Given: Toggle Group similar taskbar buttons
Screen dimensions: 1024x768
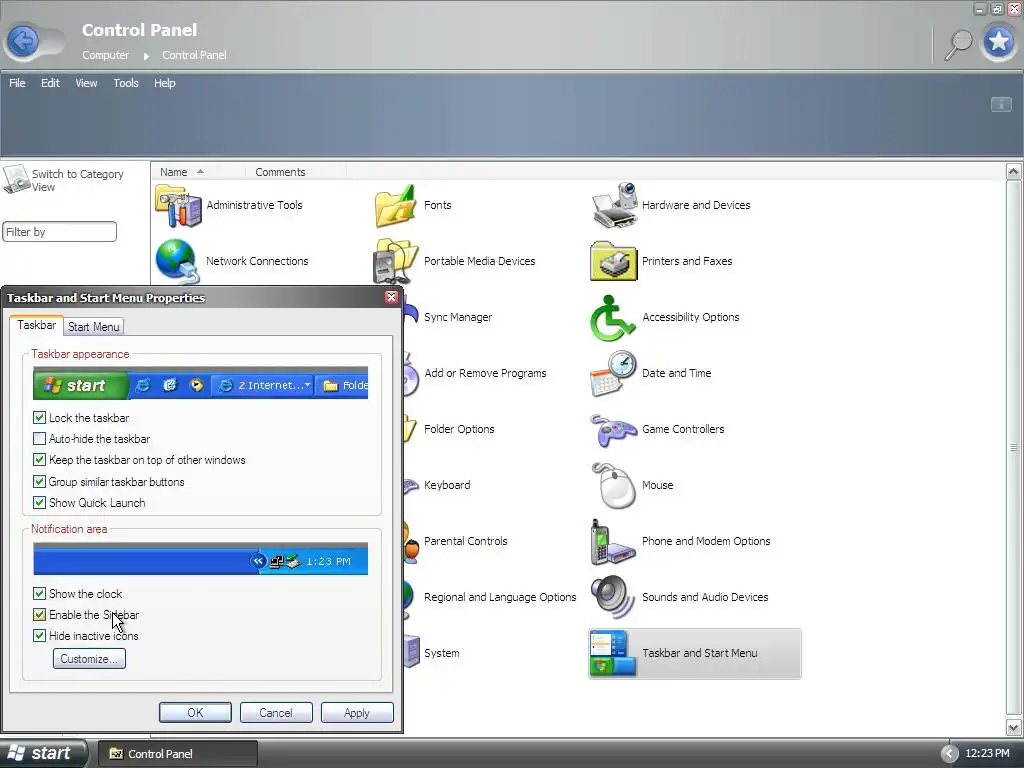Looking at the screenshot, I should point(39,482).
